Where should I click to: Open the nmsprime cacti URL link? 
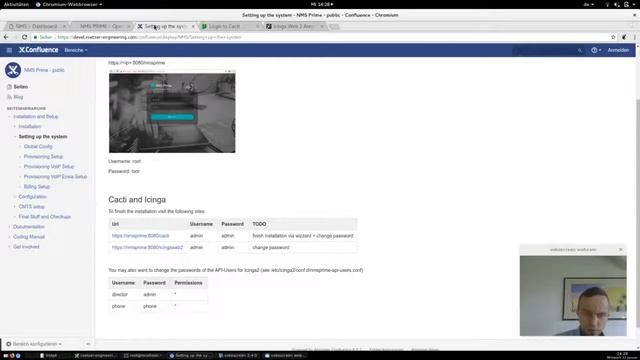[140, 236]
